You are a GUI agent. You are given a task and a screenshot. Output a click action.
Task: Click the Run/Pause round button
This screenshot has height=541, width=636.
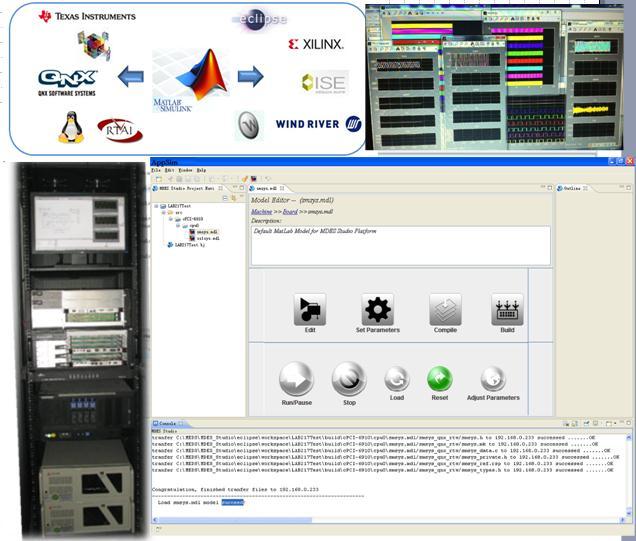coord(297,379)
